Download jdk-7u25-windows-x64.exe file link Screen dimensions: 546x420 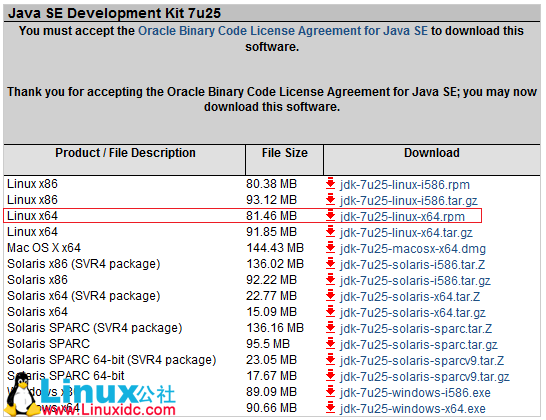click(413, 409)
